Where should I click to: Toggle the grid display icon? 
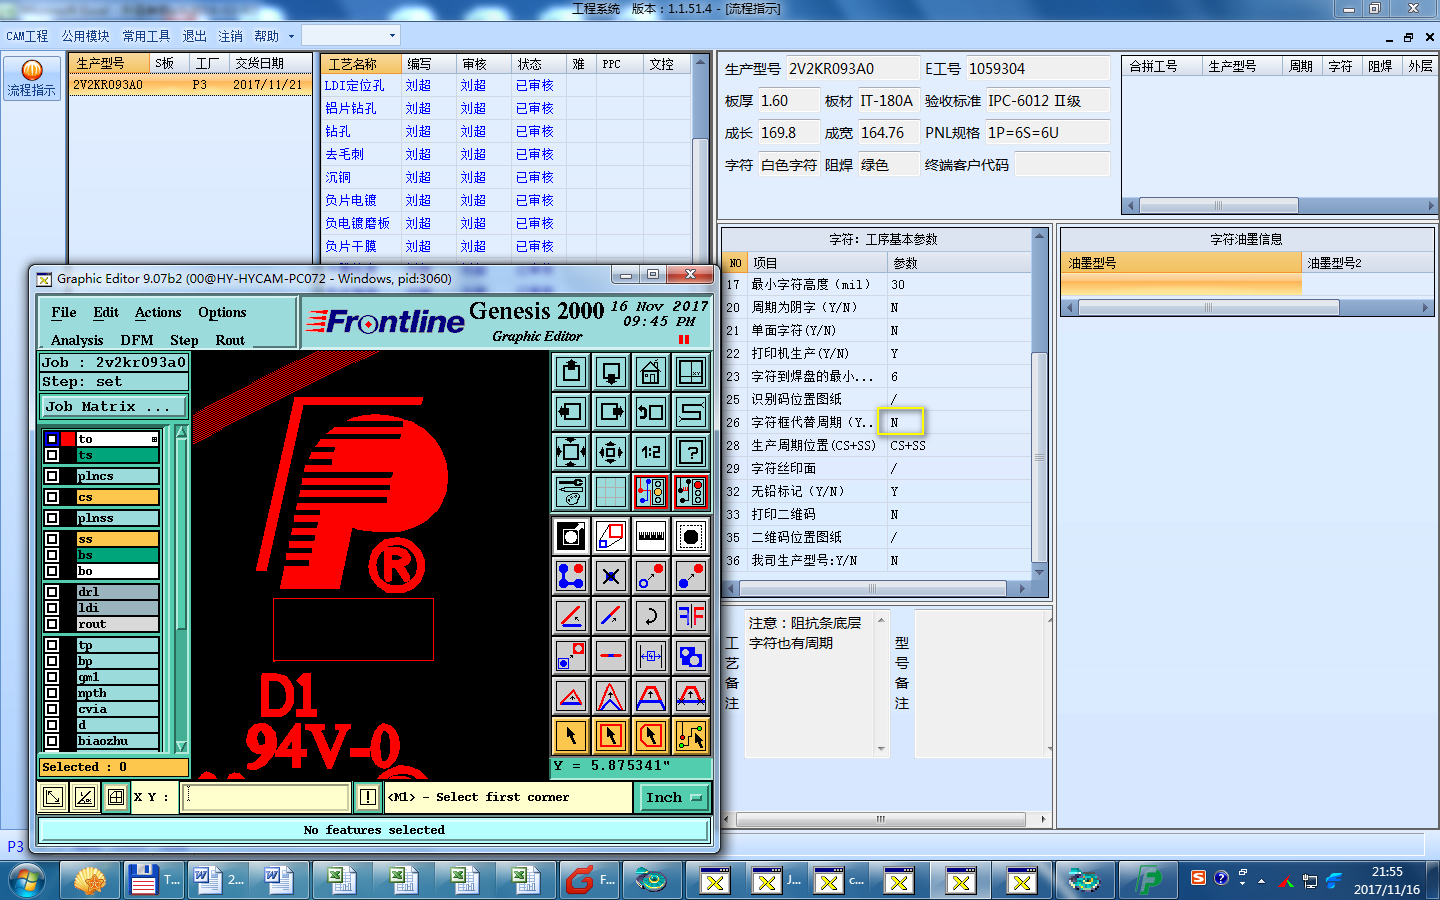tap(611, 492)
